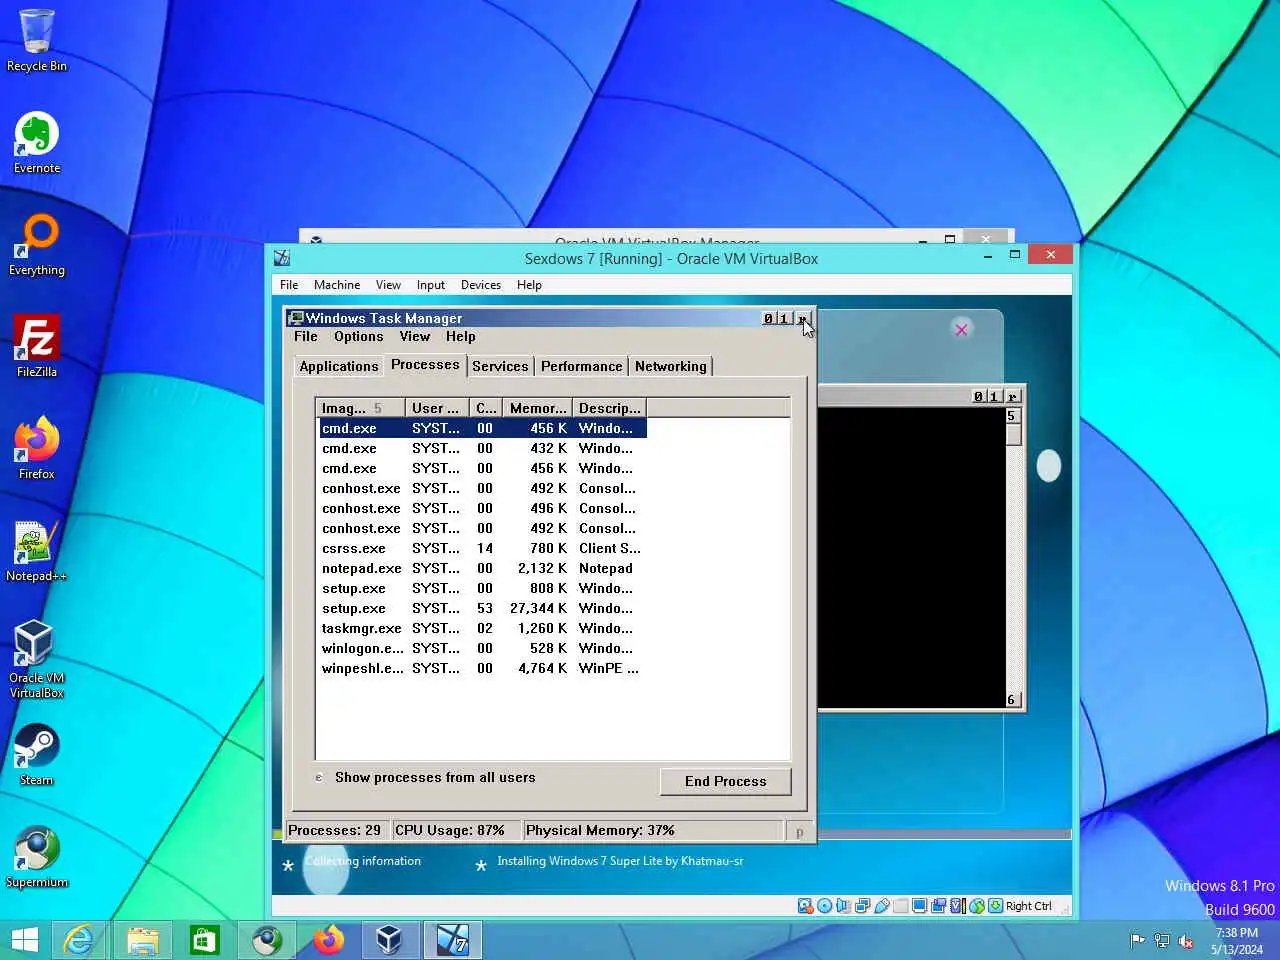This screenshot has height=960, width=1280.
Task: Open the VirtualBox Machine menu
Action: [x=337, y=285]
